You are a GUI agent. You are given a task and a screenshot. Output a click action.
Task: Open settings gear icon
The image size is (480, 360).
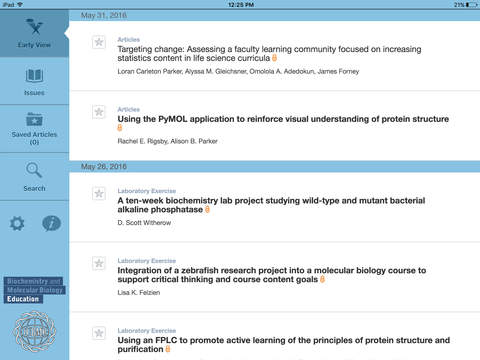point(17,223)
